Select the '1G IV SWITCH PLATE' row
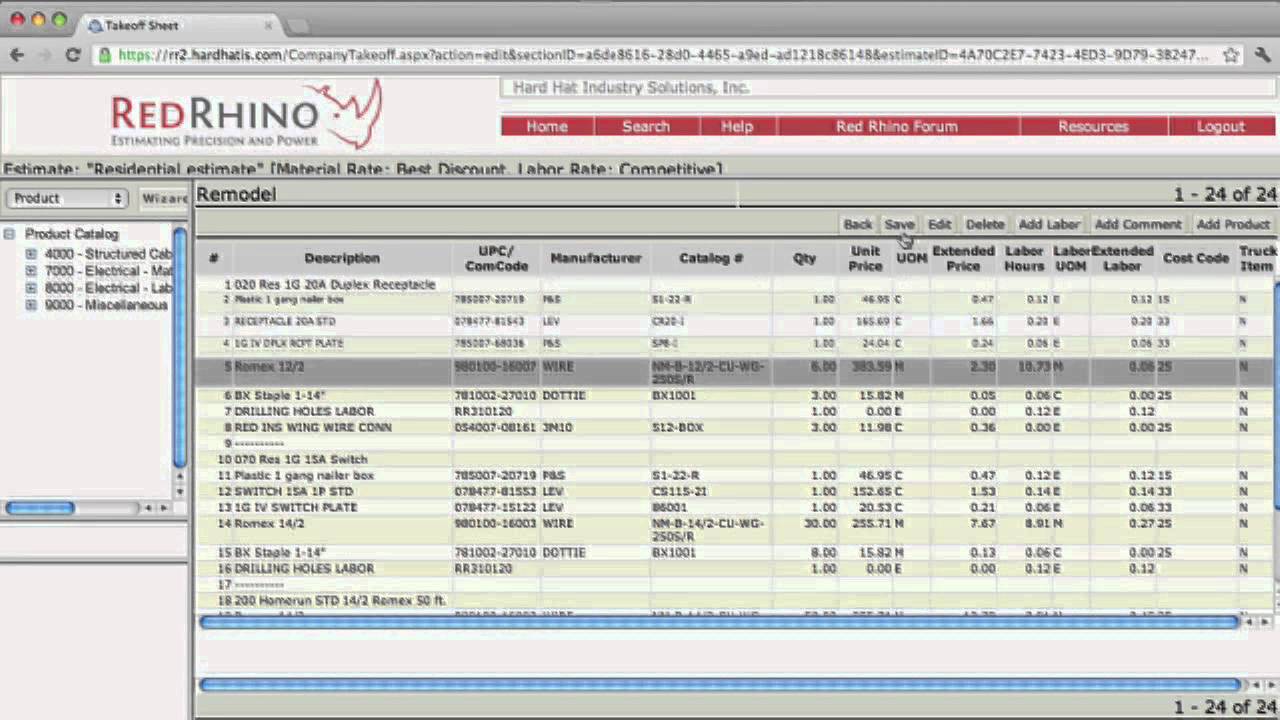Viewport: 1280px width, 720px height. point(735,507)
